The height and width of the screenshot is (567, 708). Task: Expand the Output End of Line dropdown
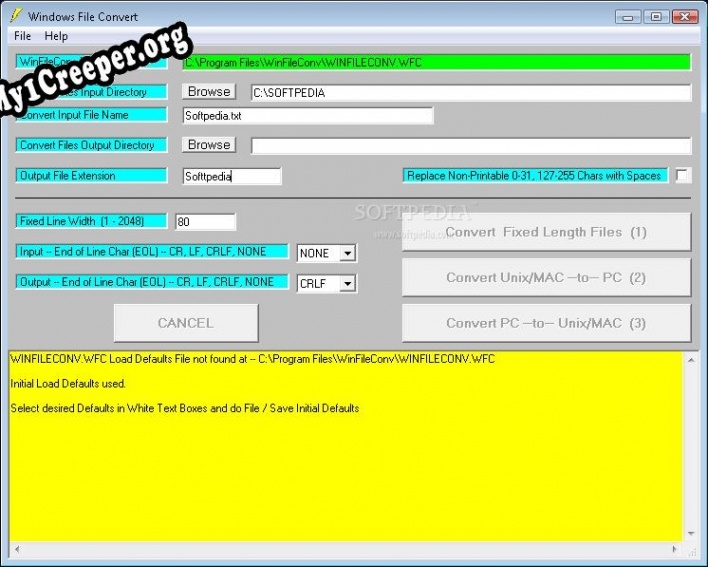(x=347, y=284)
